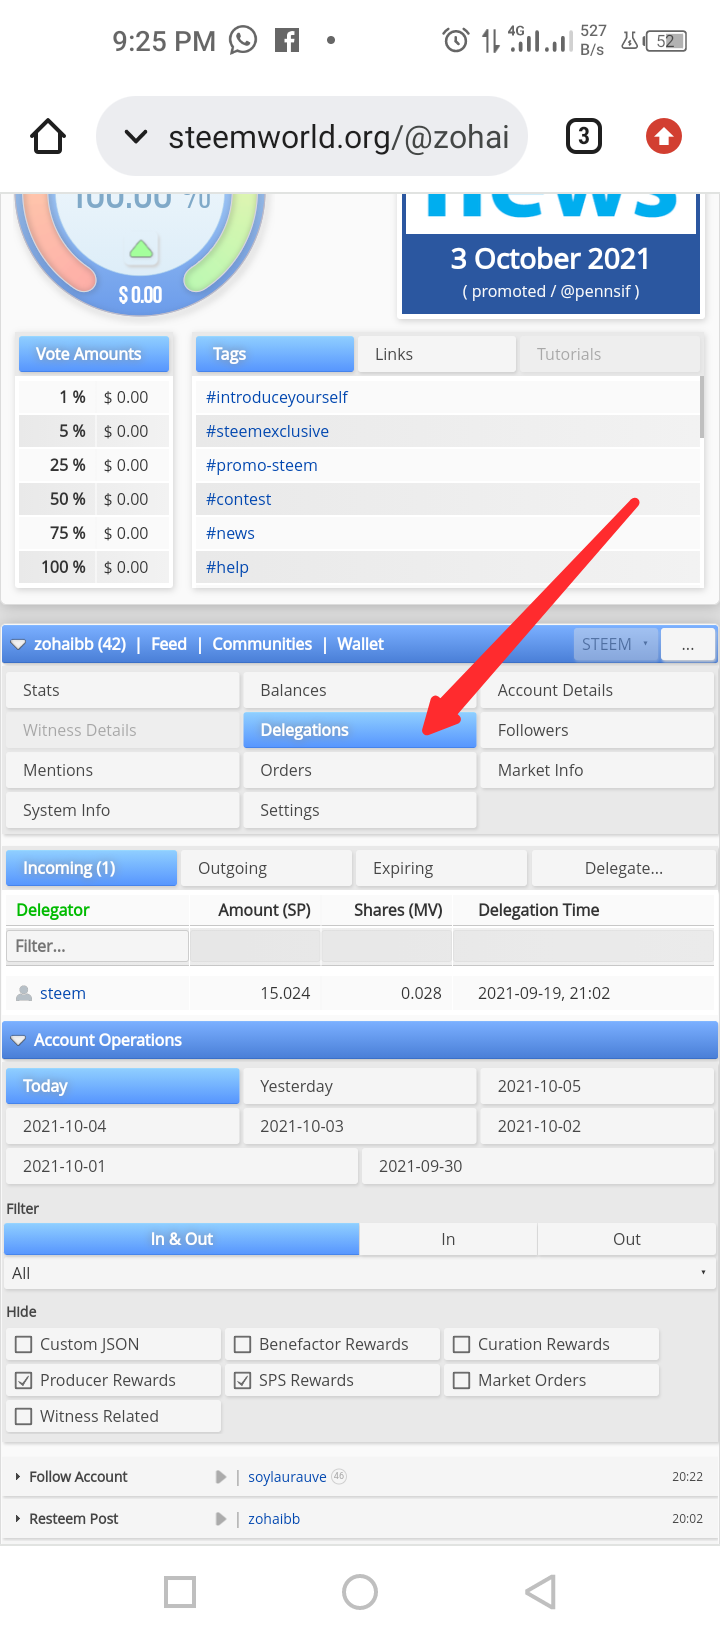
Task: Open the #steemexclusive tag link
Action: tap(267, 431)
